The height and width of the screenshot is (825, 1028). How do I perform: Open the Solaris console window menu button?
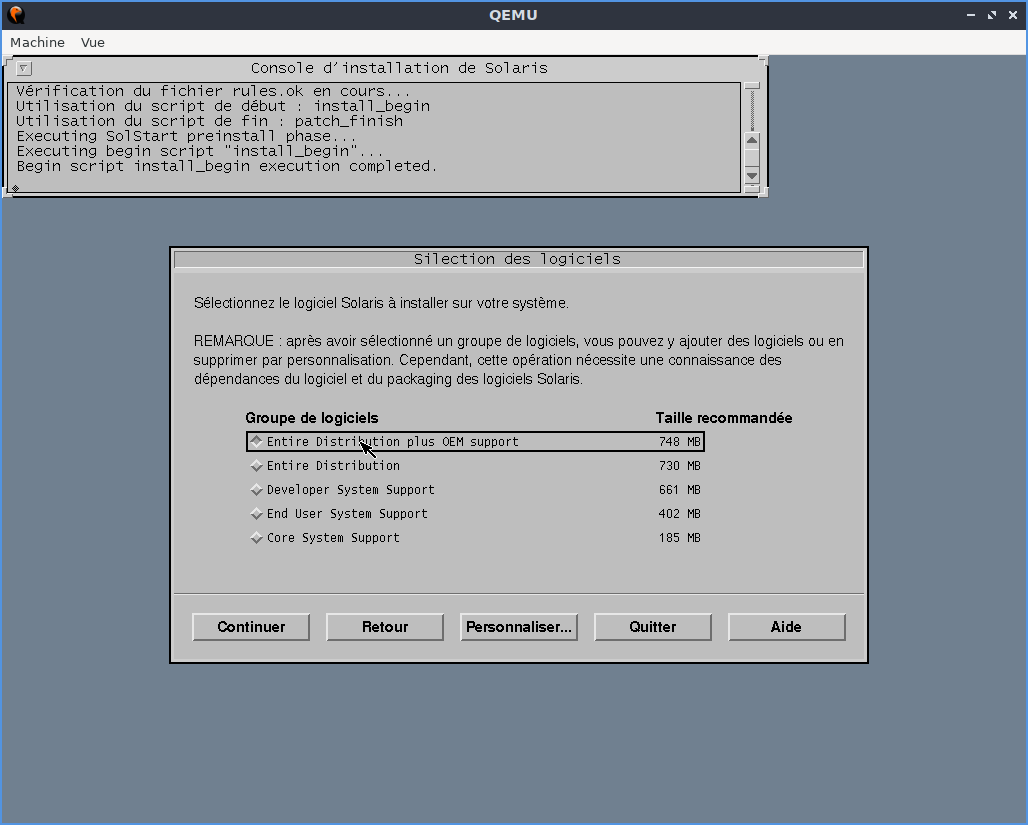tap(24, 68)
